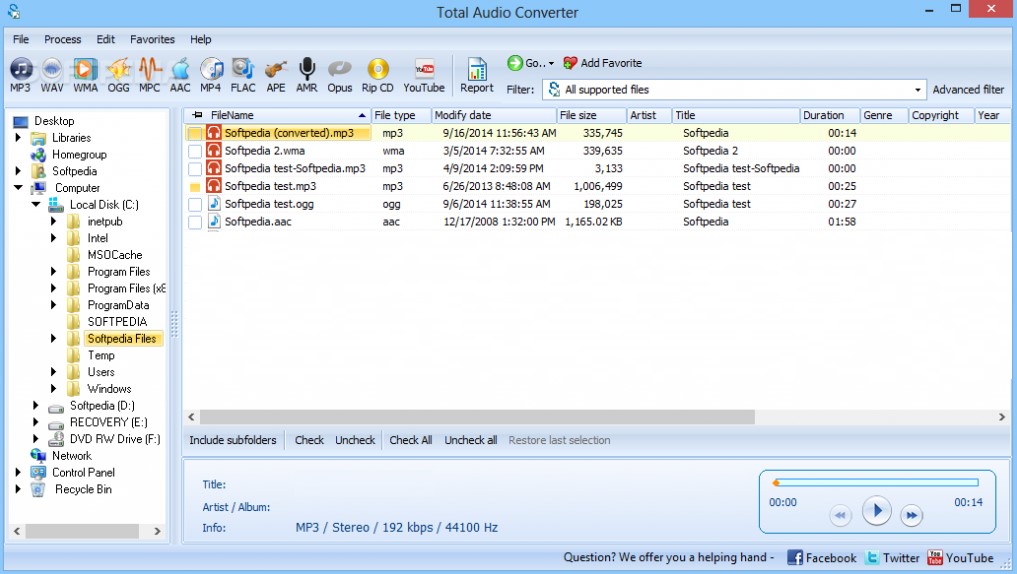Click the Check button
Screen dimensions: 1017x574
coord(309,440)
